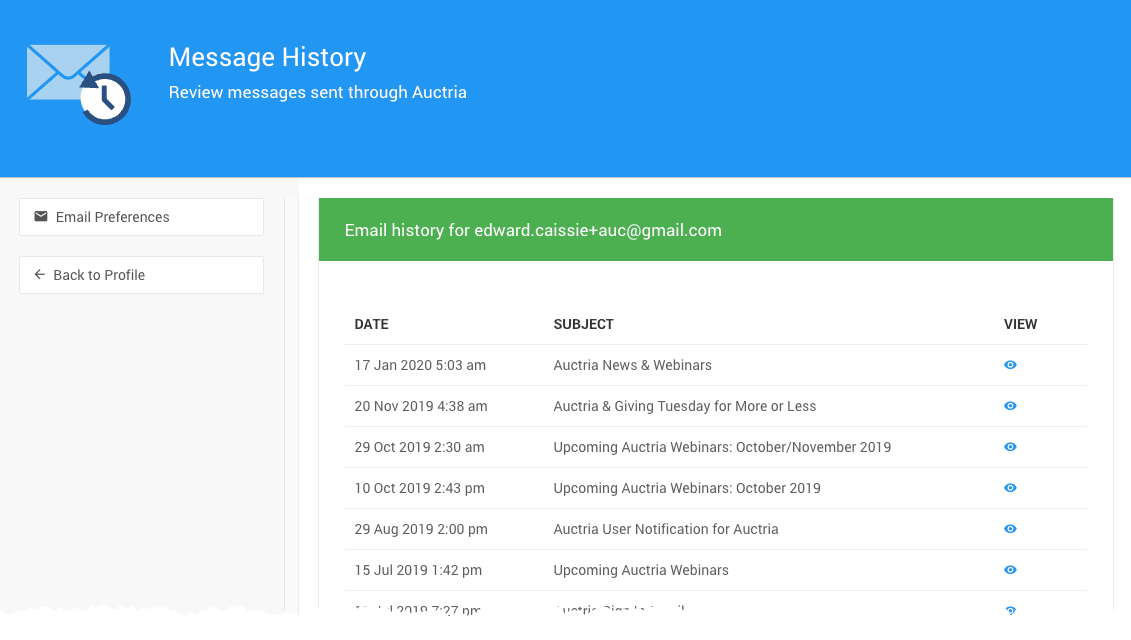Open eye icon for 29 Oct 2019 message

tap(1010, 447)
